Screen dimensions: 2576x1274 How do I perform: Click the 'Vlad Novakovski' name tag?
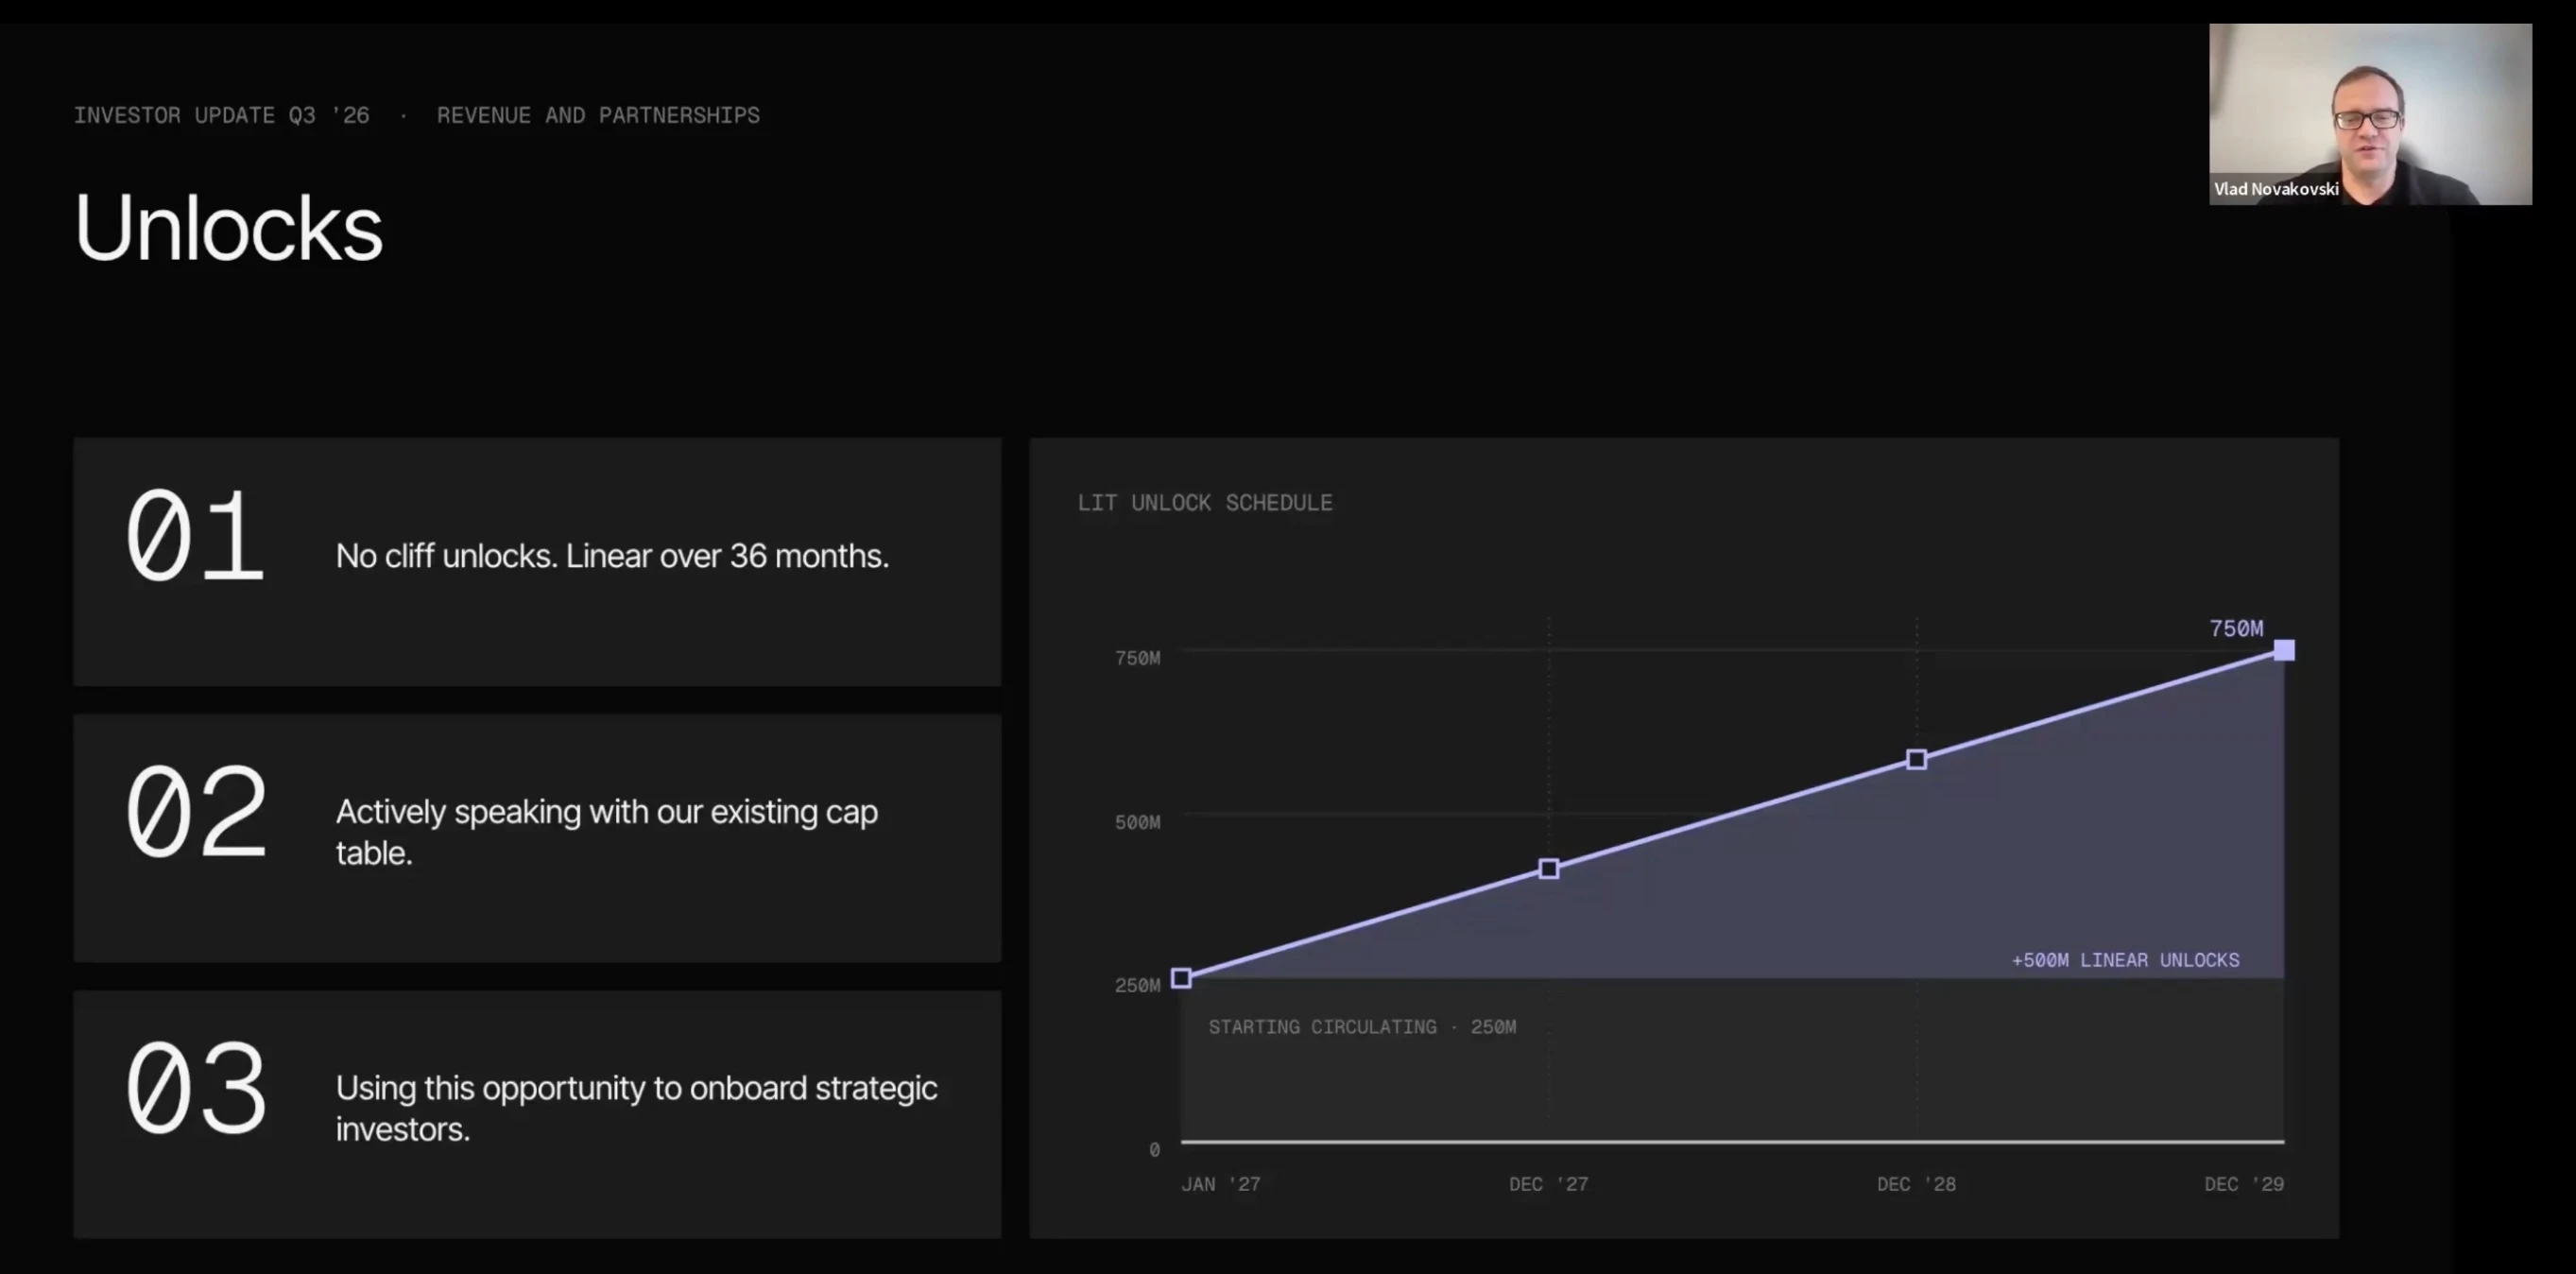click(2276, 189)
